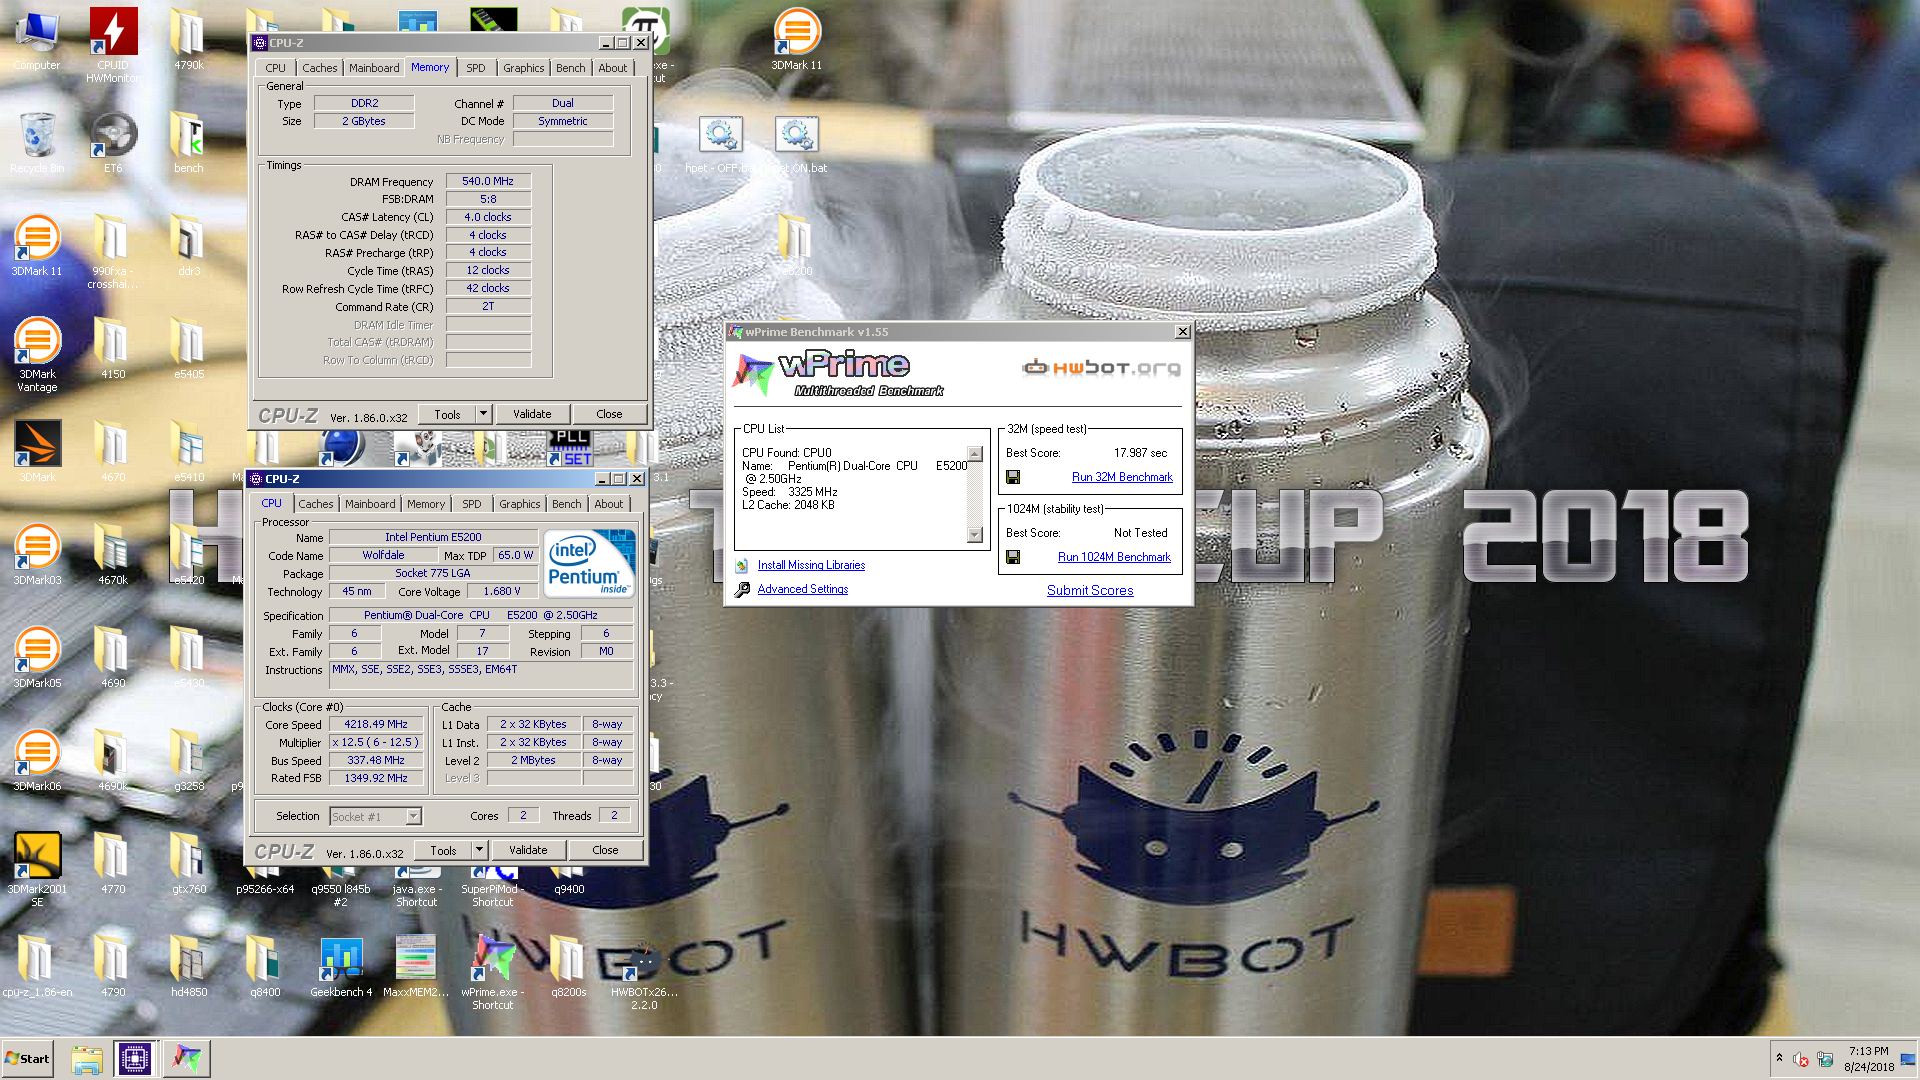Click HWBOT.org logo in wPrime
Screen dimensions: 1920x1080
click(1101, 368)
